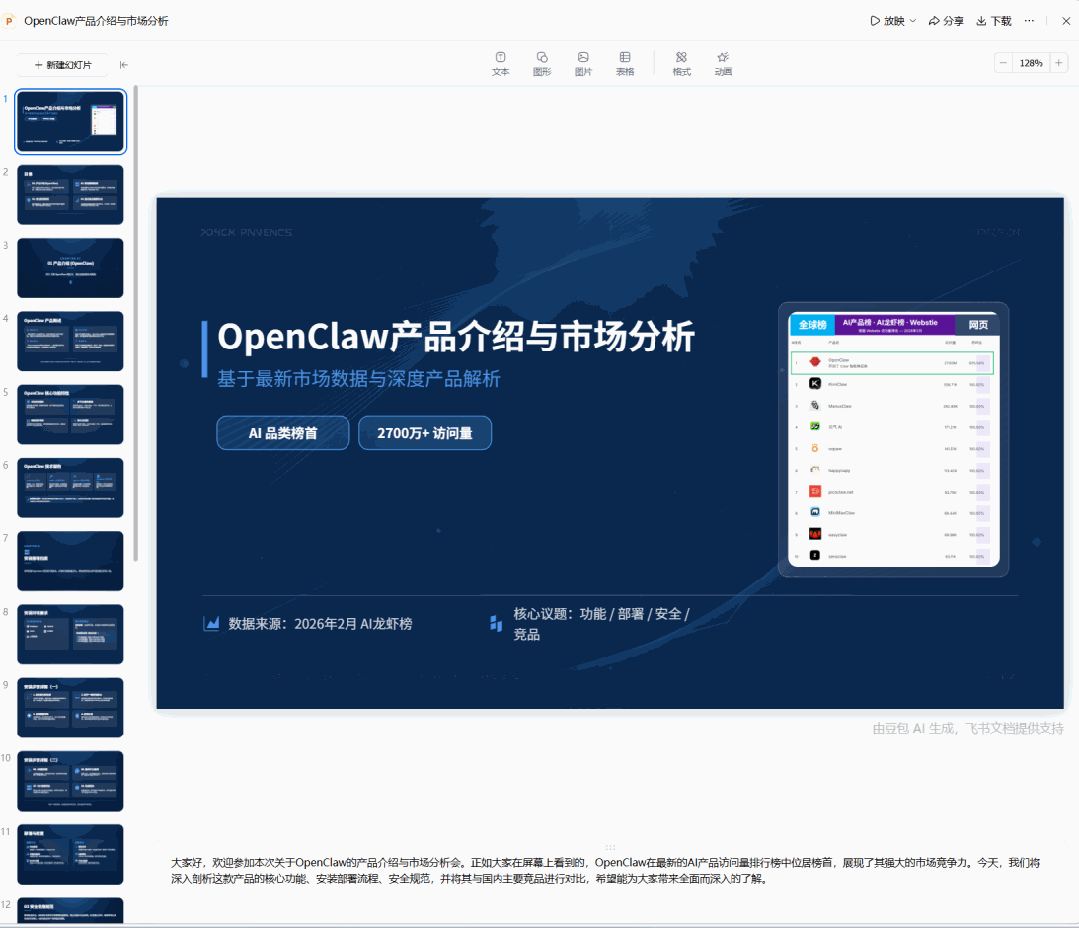Open the 动画 animation tool

(x=723, y=63)
